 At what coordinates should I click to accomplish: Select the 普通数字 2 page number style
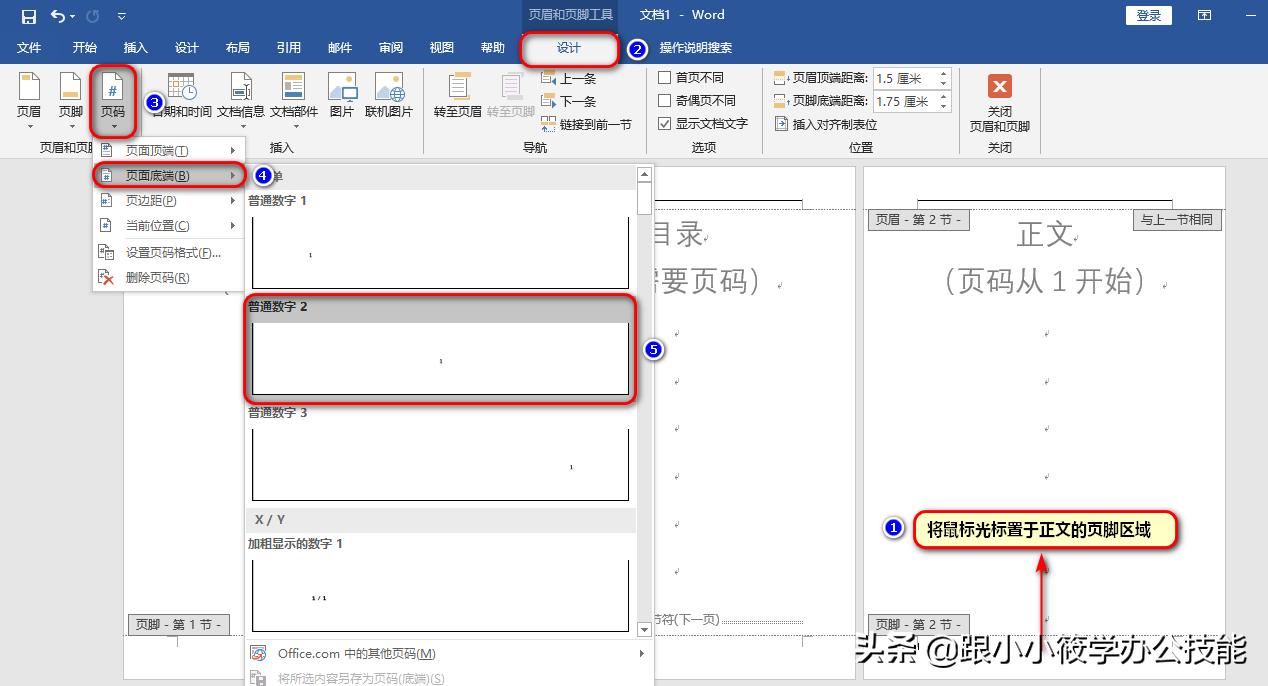coord(440,355)
